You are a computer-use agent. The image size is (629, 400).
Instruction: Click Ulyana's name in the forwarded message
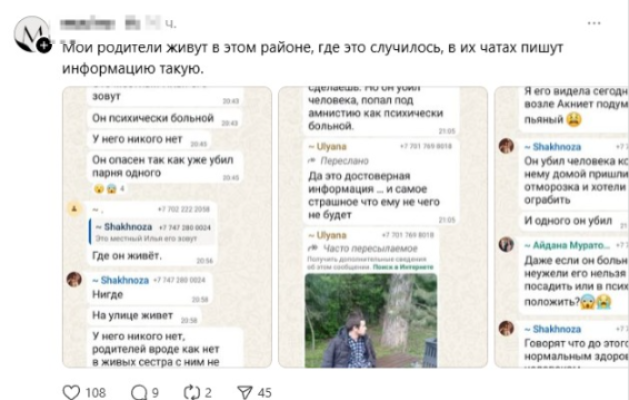click(327, 147)
